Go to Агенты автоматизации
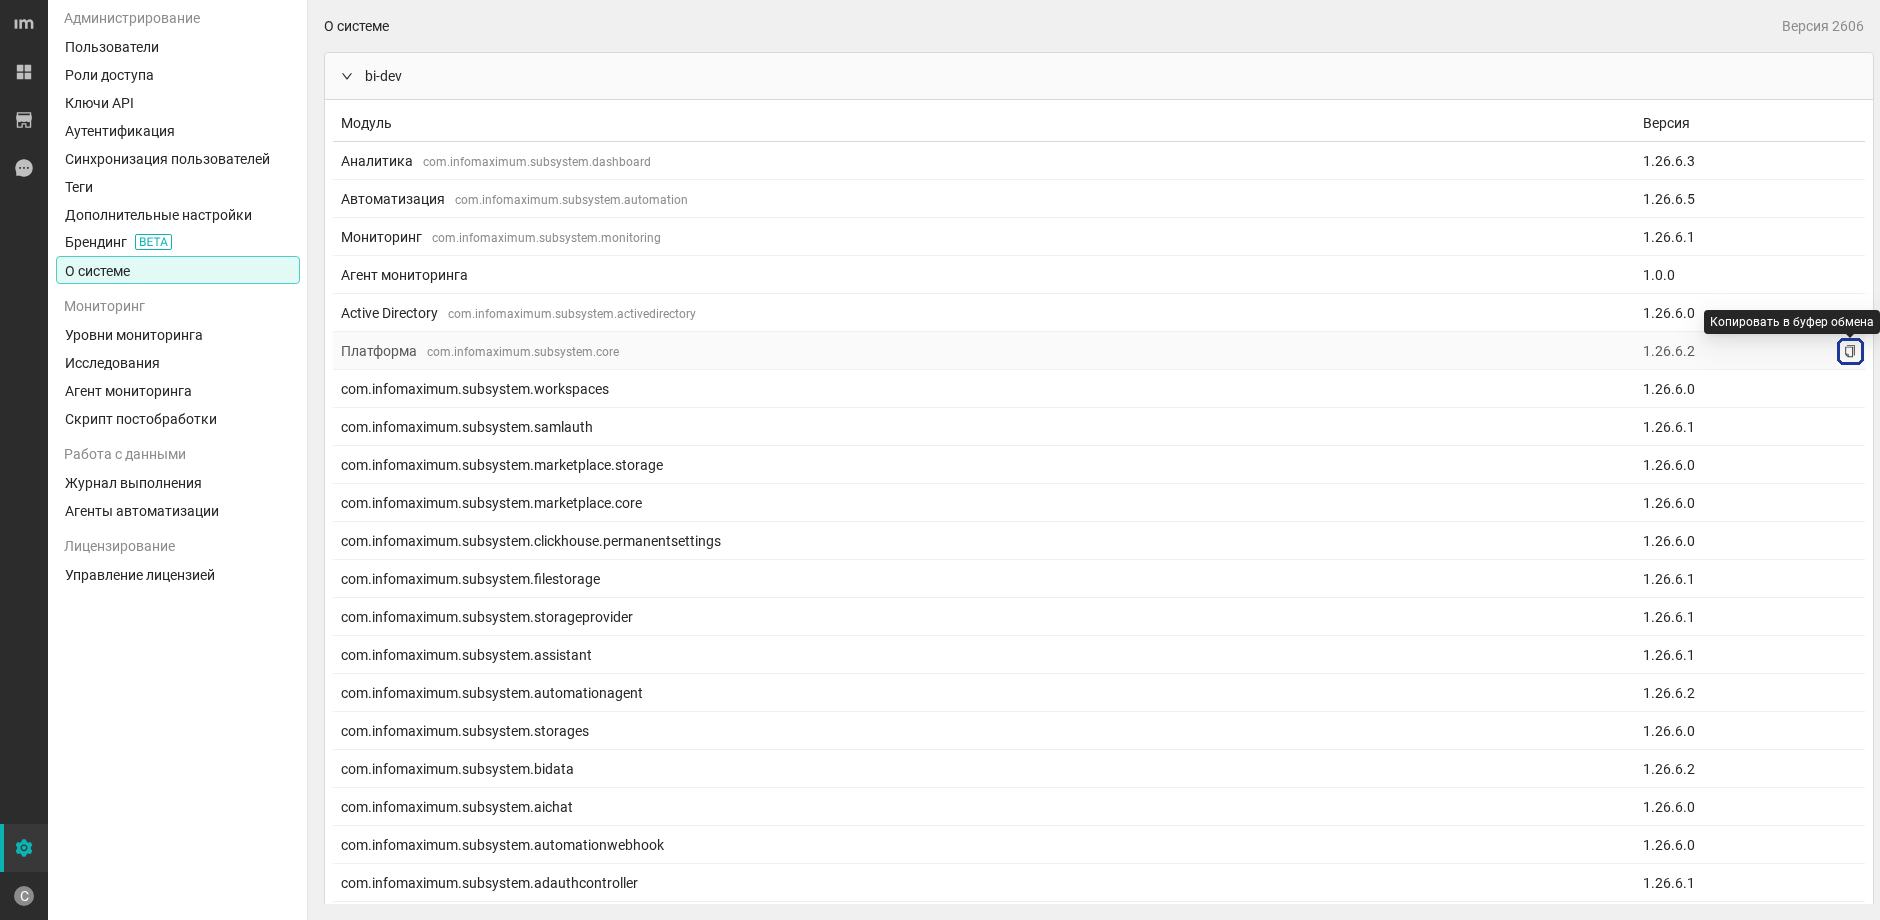The width and height of the screenshot is (1880, 920). [x=178, y=511]
